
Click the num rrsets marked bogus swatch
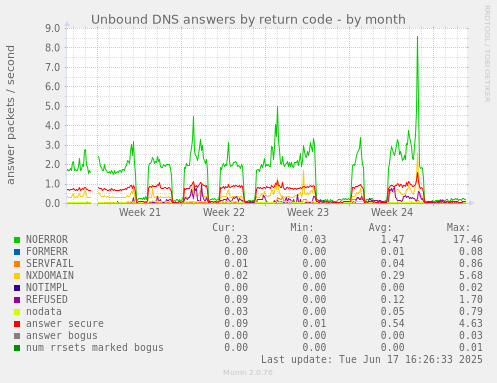click(17, 348)
